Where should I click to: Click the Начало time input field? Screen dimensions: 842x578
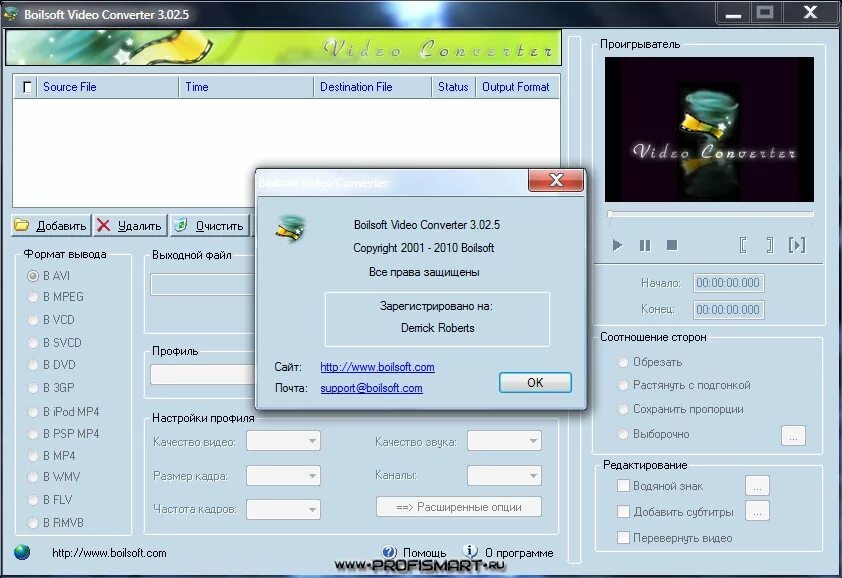click(728, 283)
